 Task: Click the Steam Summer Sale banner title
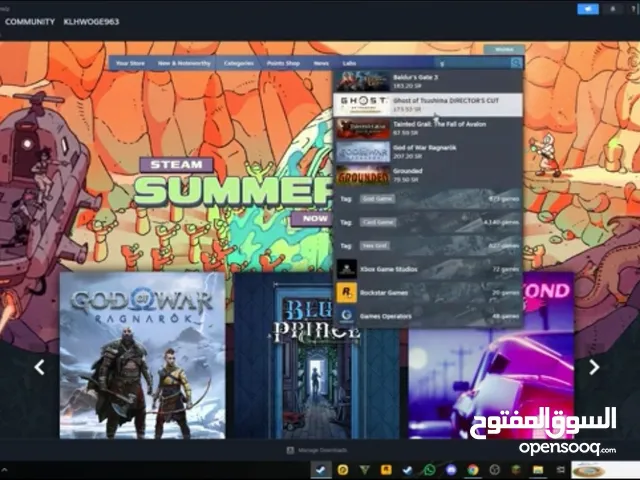click(x=233, y=190)
